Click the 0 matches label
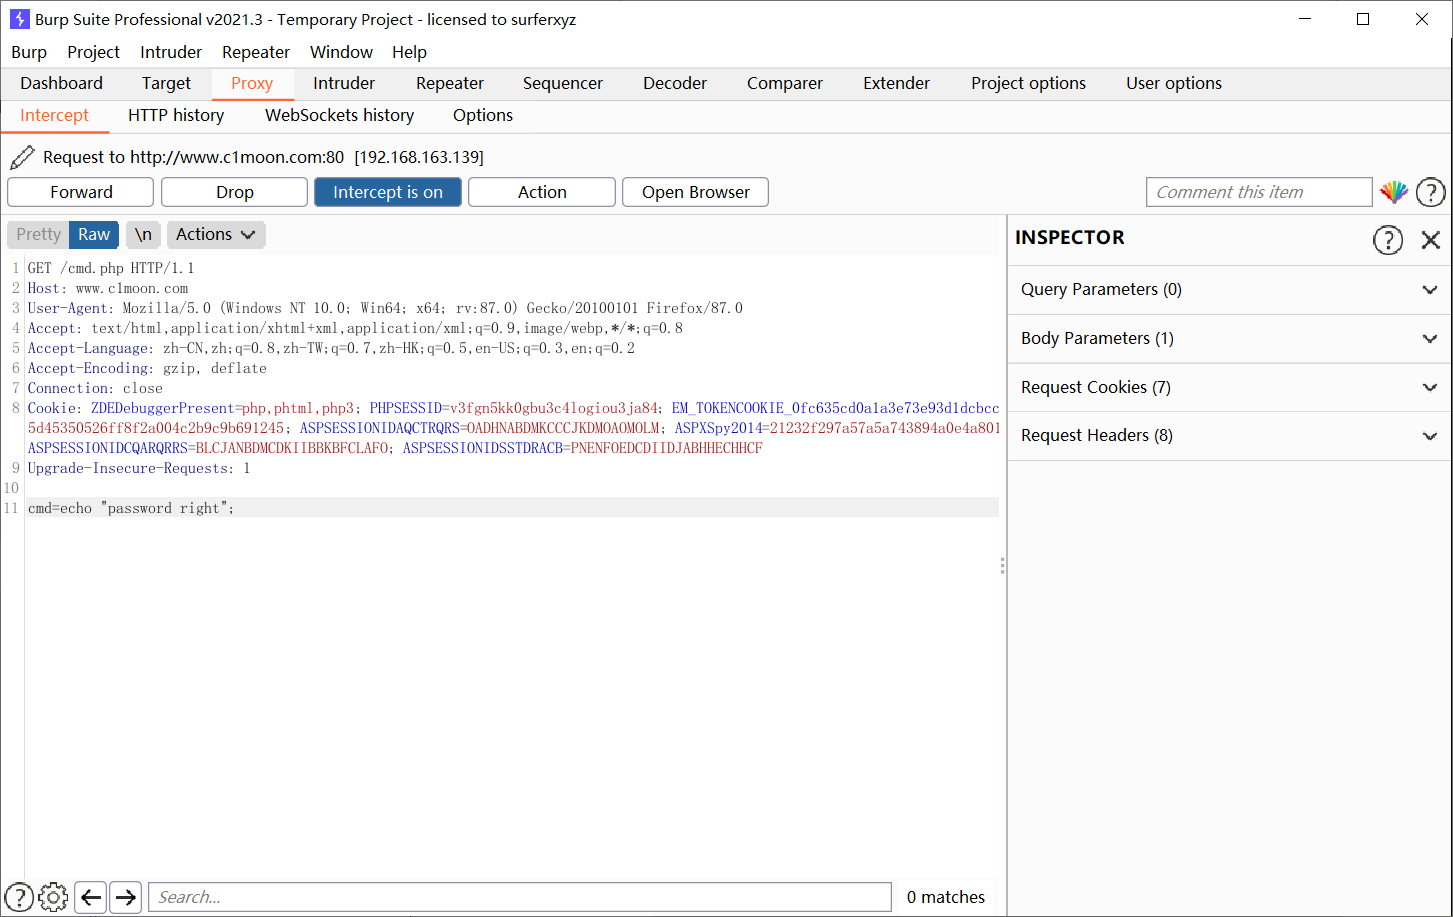1453x917 pixels. tap(946, 897)
